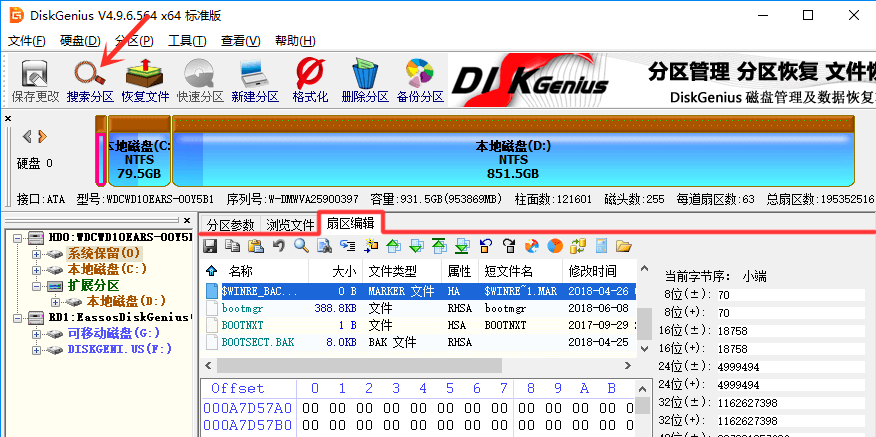Image resolution: width=876 pixels, height=437 pixels.
Task: Sort by 文件类型 column header
Action: tap(402, 272)
